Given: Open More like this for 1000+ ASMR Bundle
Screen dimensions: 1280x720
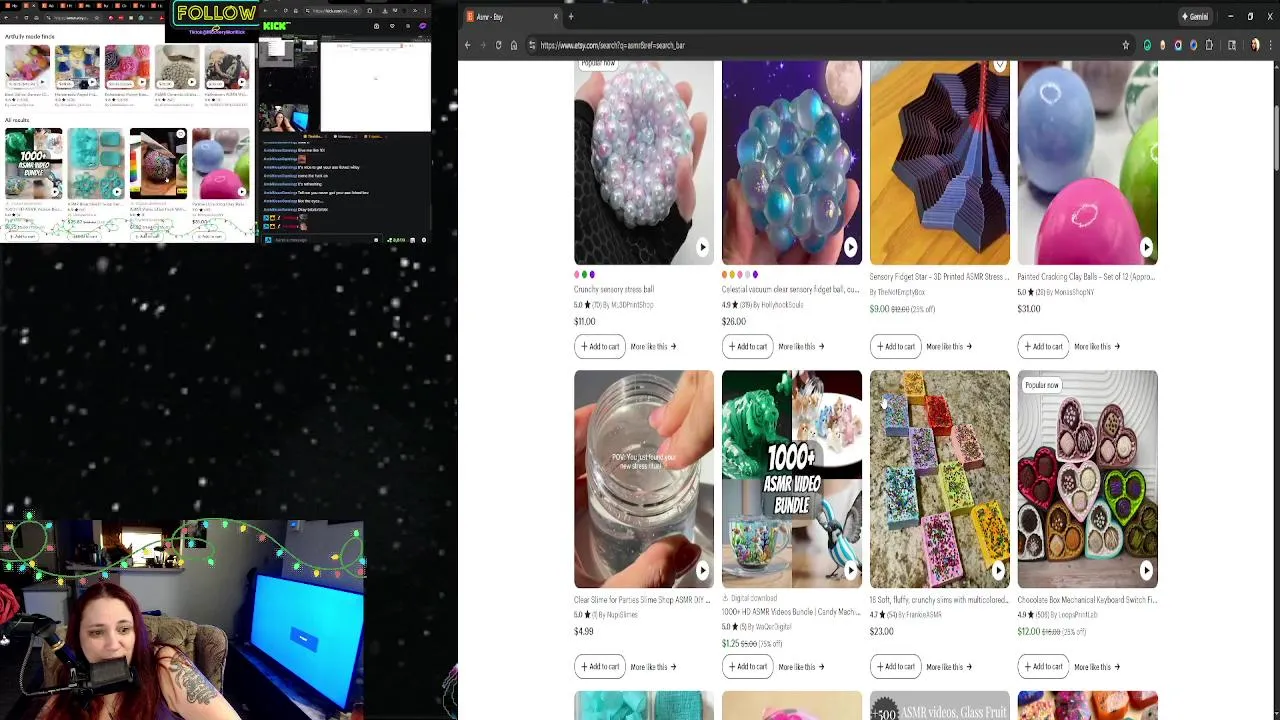Looking at the screenshot, I should point(801,666).
